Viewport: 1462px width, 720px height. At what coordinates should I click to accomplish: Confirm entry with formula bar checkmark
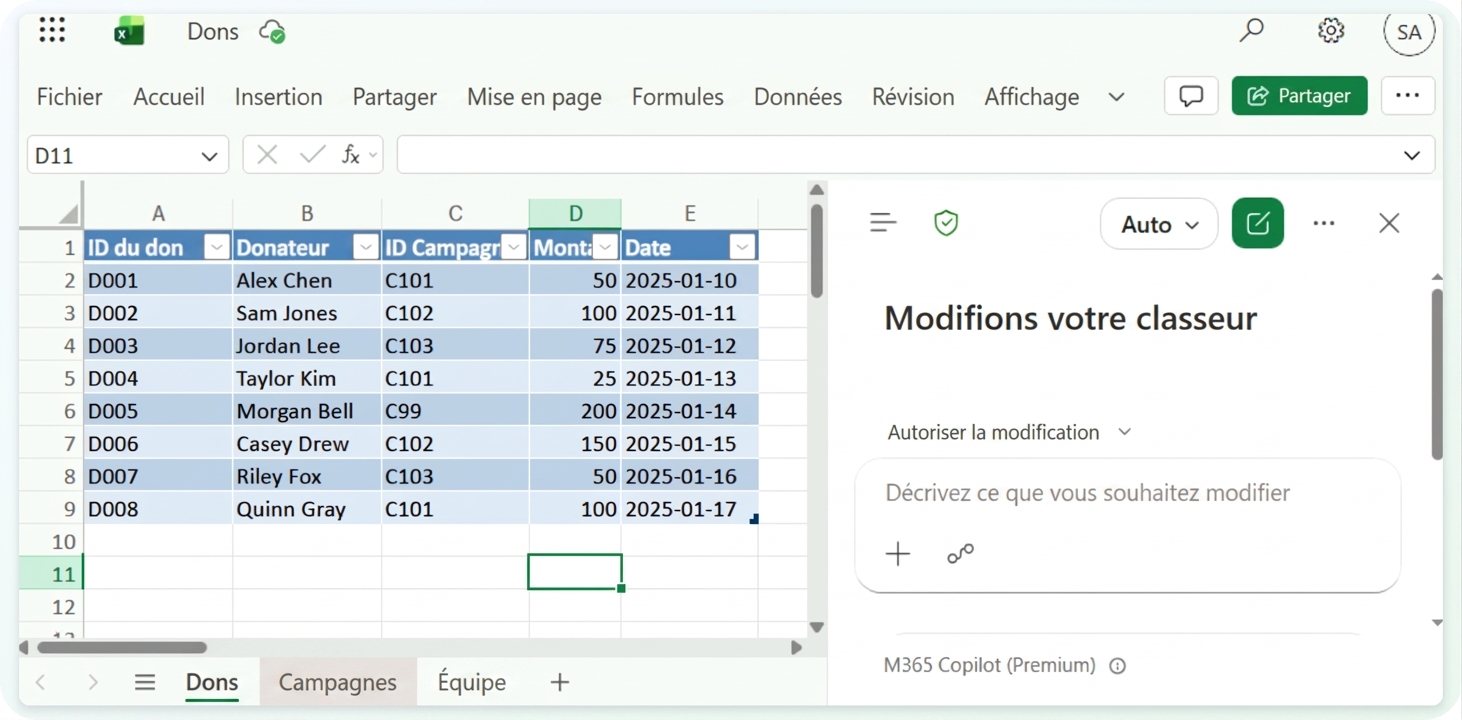coord(312,155)
